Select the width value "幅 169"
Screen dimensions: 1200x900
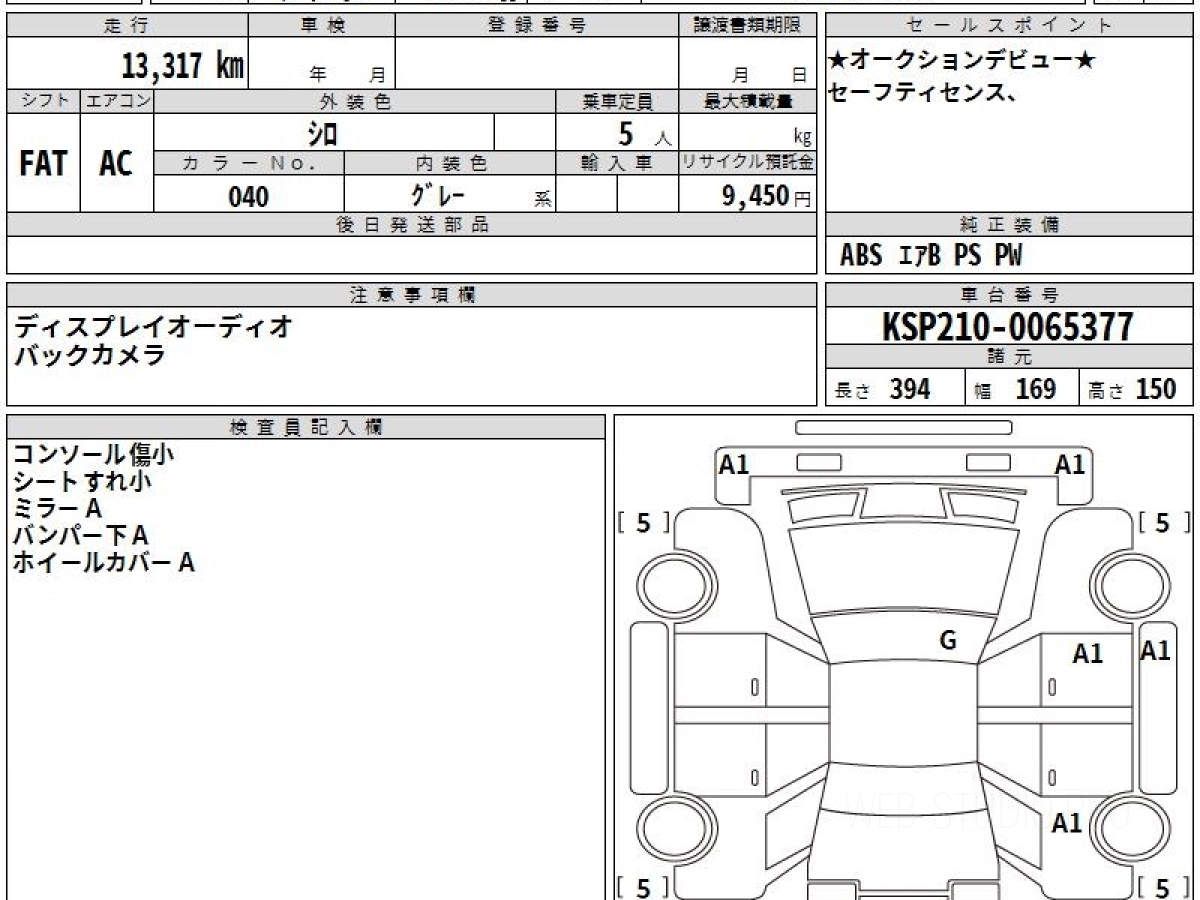pos(1016,389)
